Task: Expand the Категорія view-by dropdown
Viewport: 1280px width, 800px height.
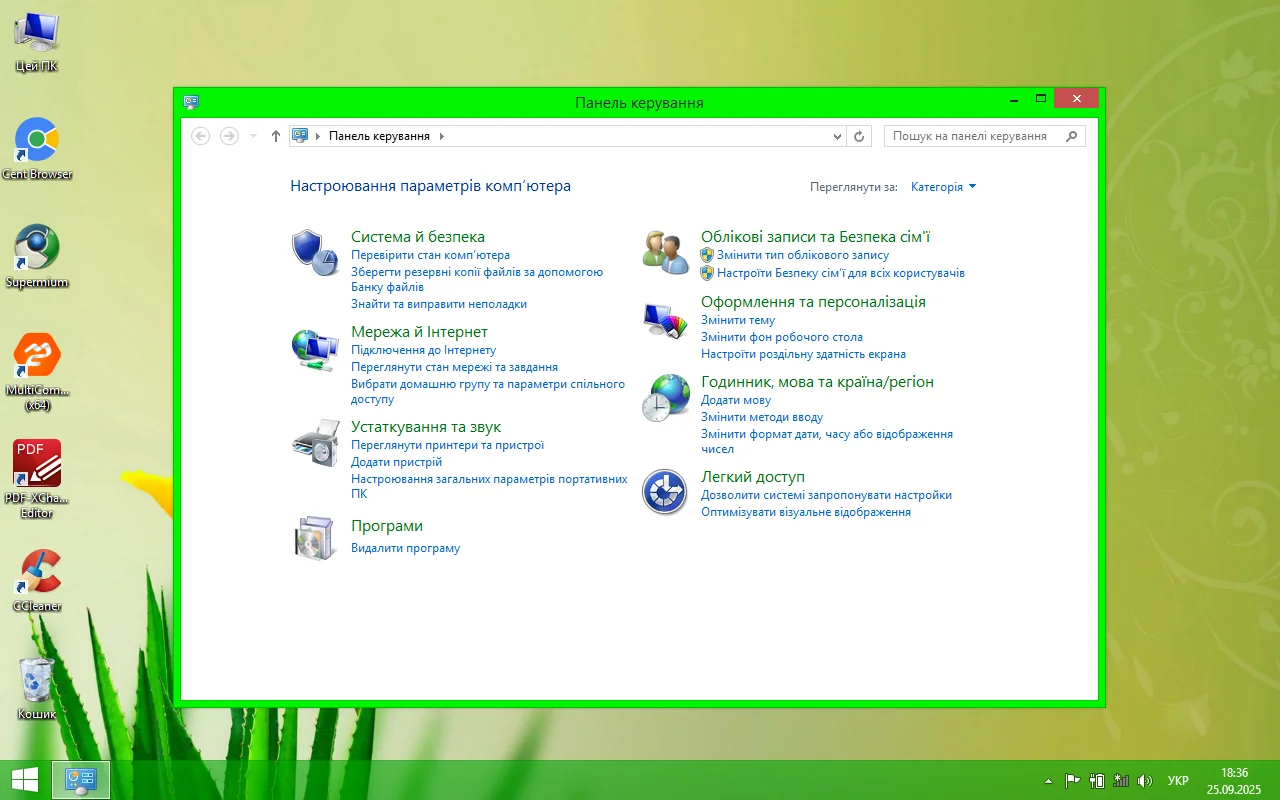Action: pos(943,187)
